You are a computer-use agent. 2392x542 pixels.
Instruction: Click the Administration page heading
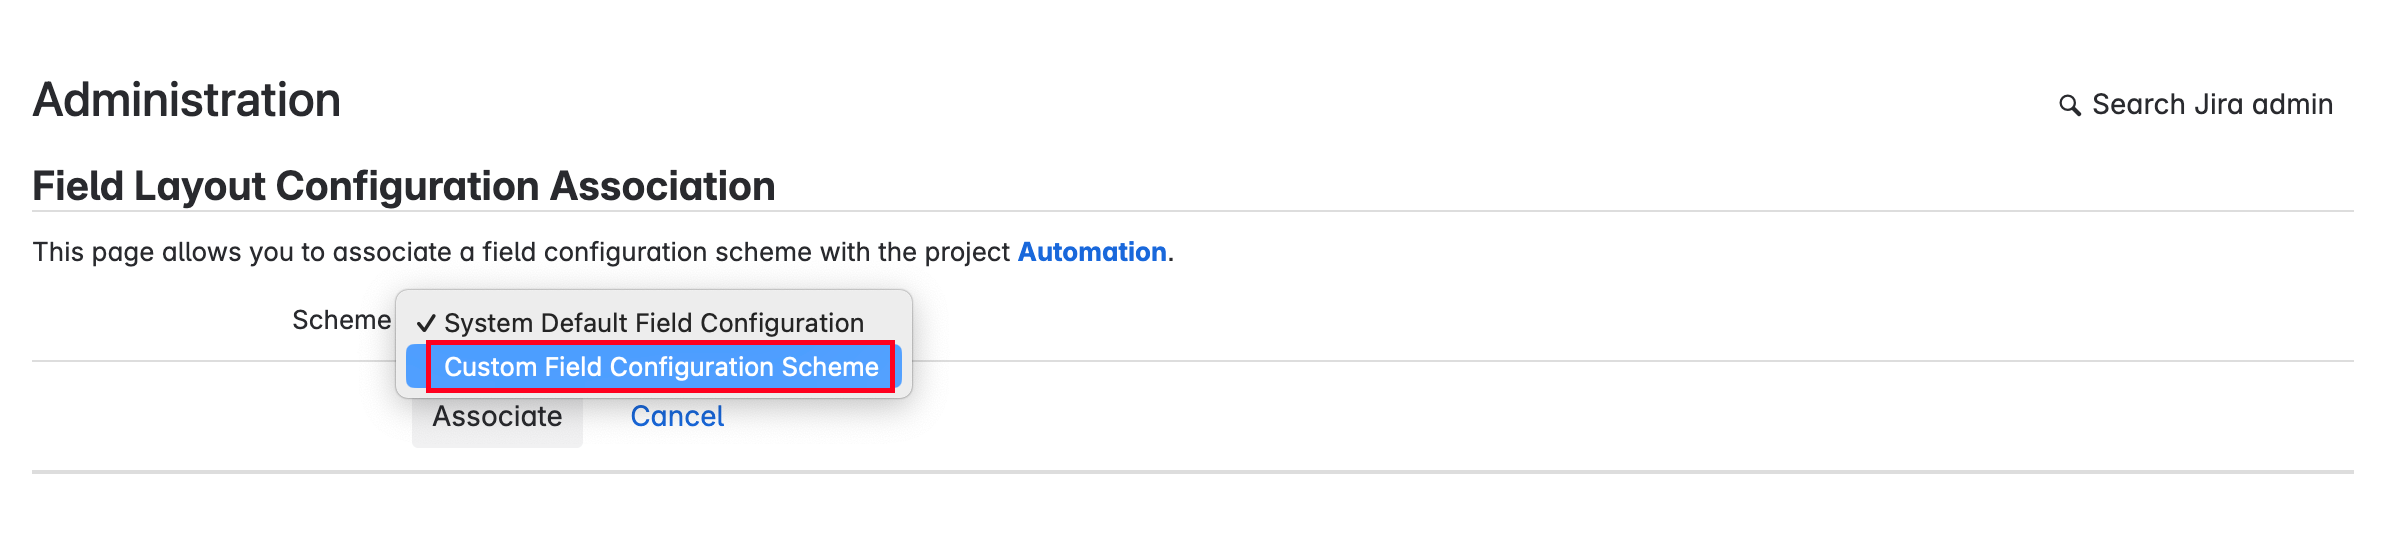(187, 101)
